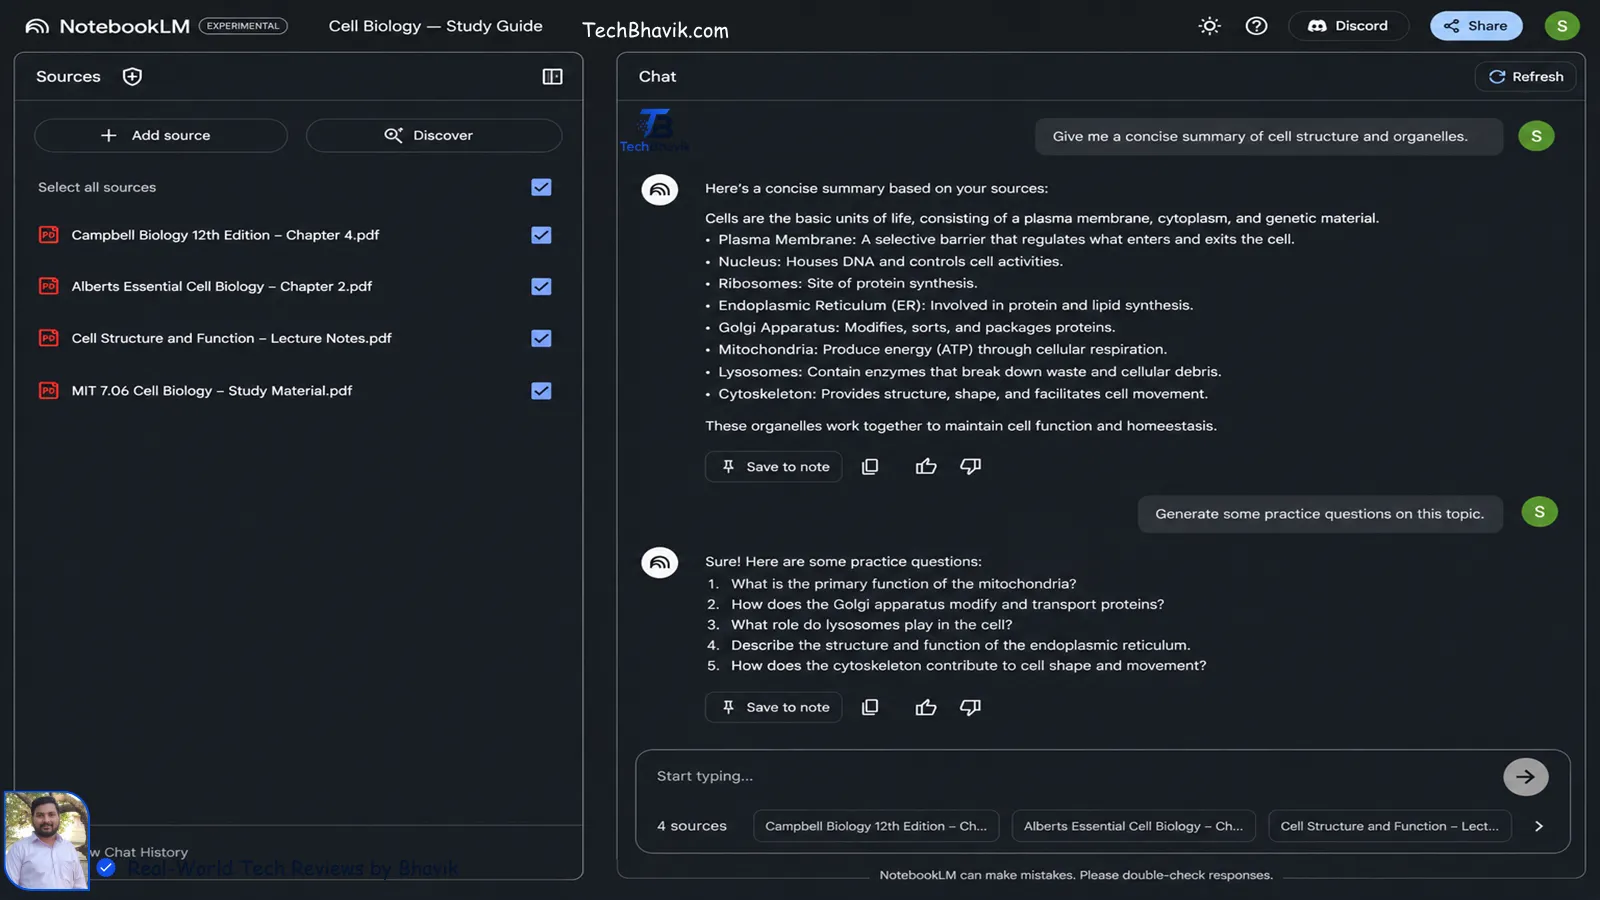Thumbs down the practice questions response
This screenshot has height=900, width=1600.
(970, 708)
